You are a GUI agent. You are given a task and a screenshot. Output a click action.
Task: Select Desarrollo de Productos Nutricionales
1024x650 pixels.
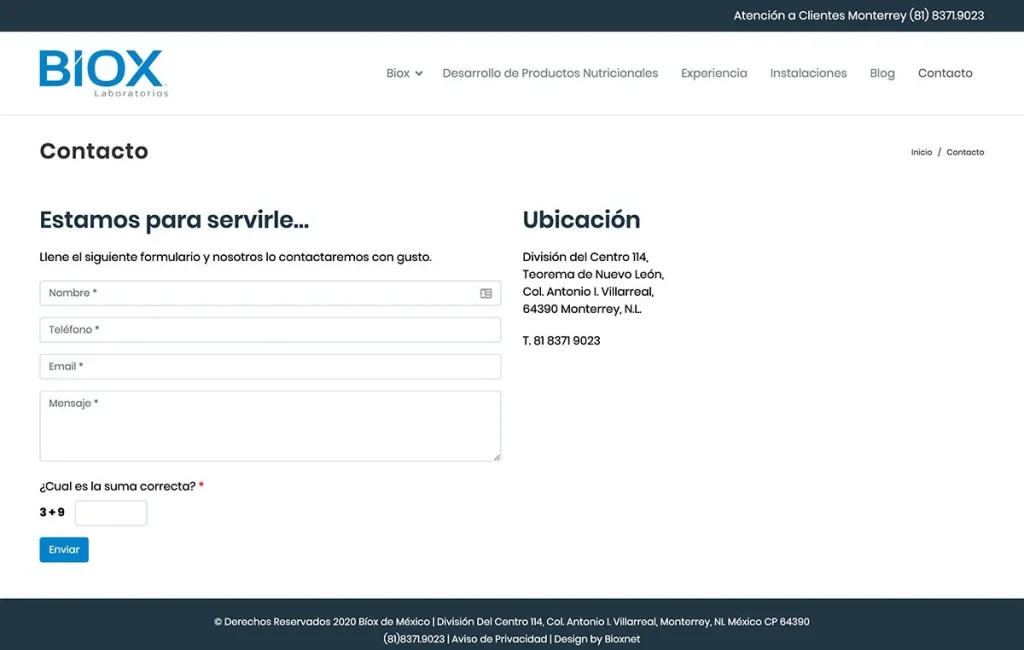pyautogui.click(x=550, y=73)
